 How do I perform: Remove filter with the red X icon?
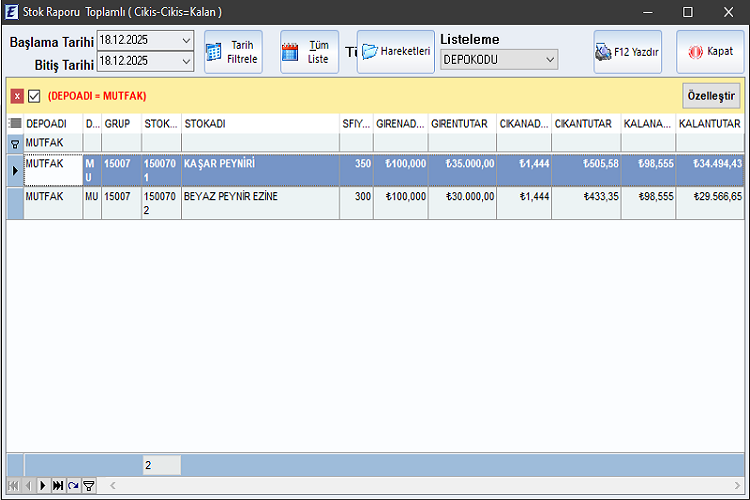point(17,96)
